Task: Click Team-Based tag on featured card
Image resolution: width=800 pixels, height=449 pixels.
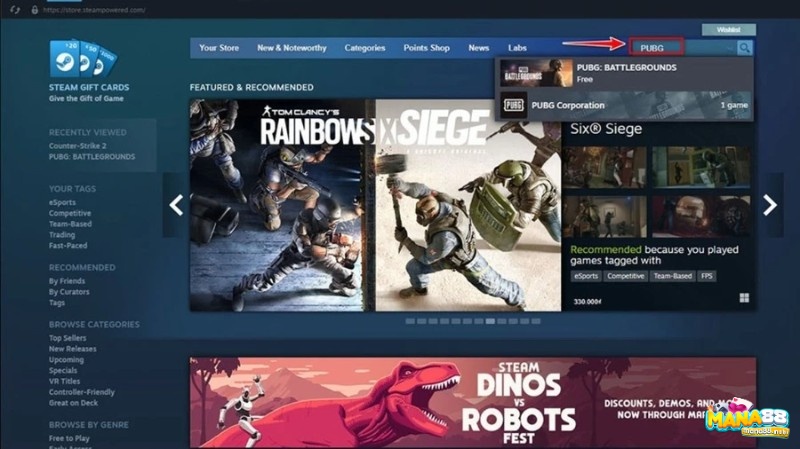Action: click(x=672, y=276)
